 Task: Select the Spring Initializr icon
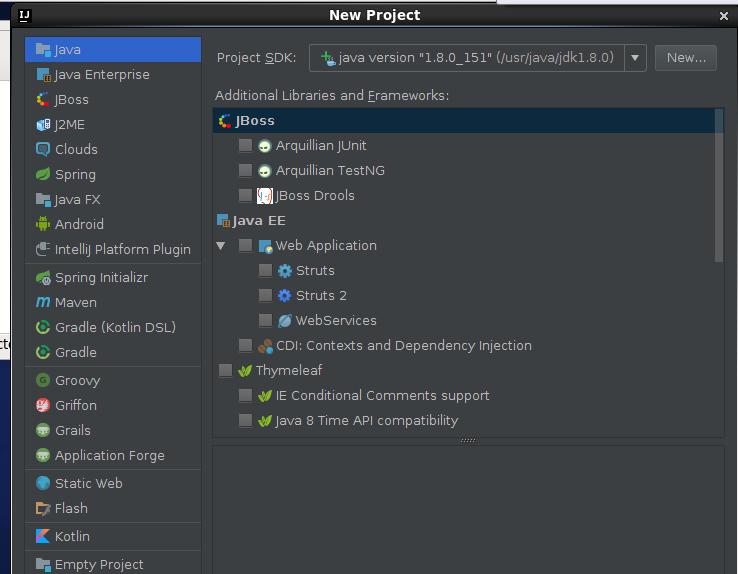point(43,278)
